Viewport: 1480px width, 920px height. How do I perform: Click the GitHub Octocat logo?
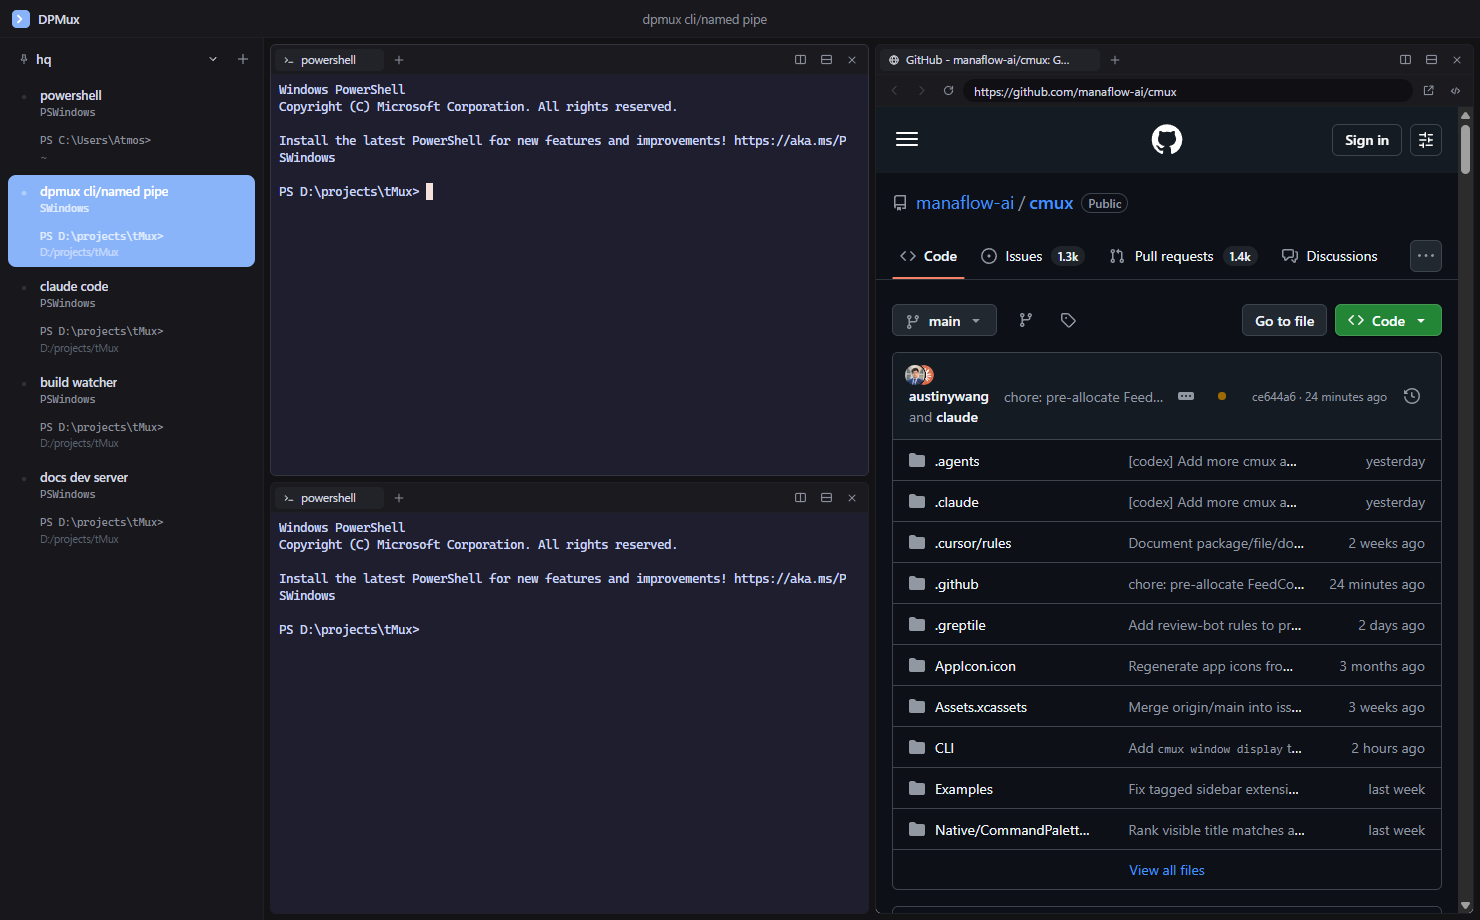pos(1167,139)
